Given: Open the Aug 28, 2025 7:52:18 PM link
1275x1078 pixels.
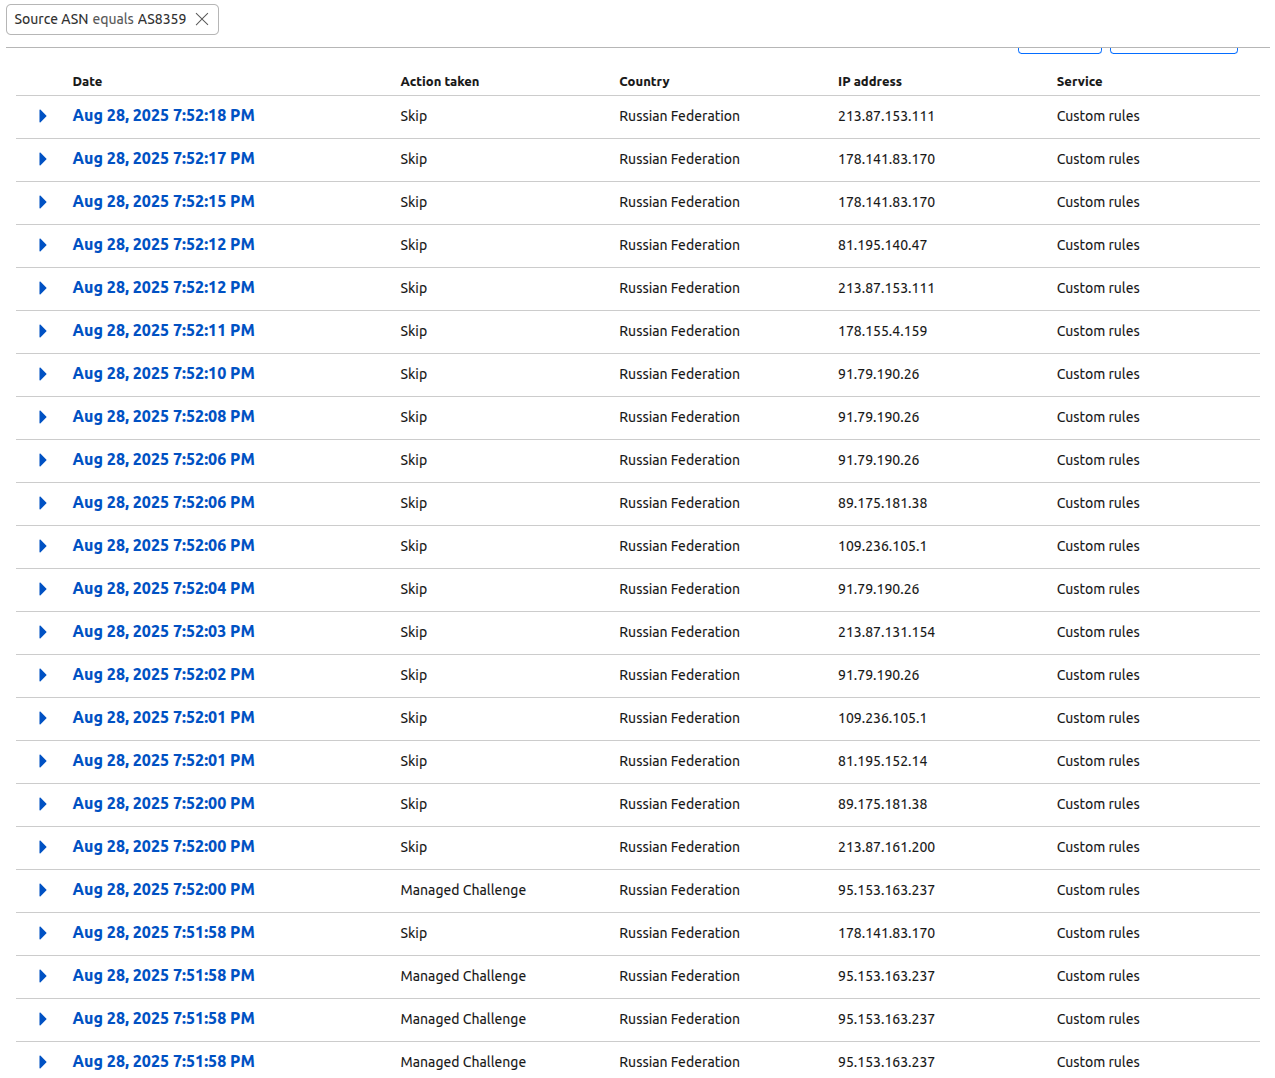Looking at the screenshot, I should click(x=163, y=116).
